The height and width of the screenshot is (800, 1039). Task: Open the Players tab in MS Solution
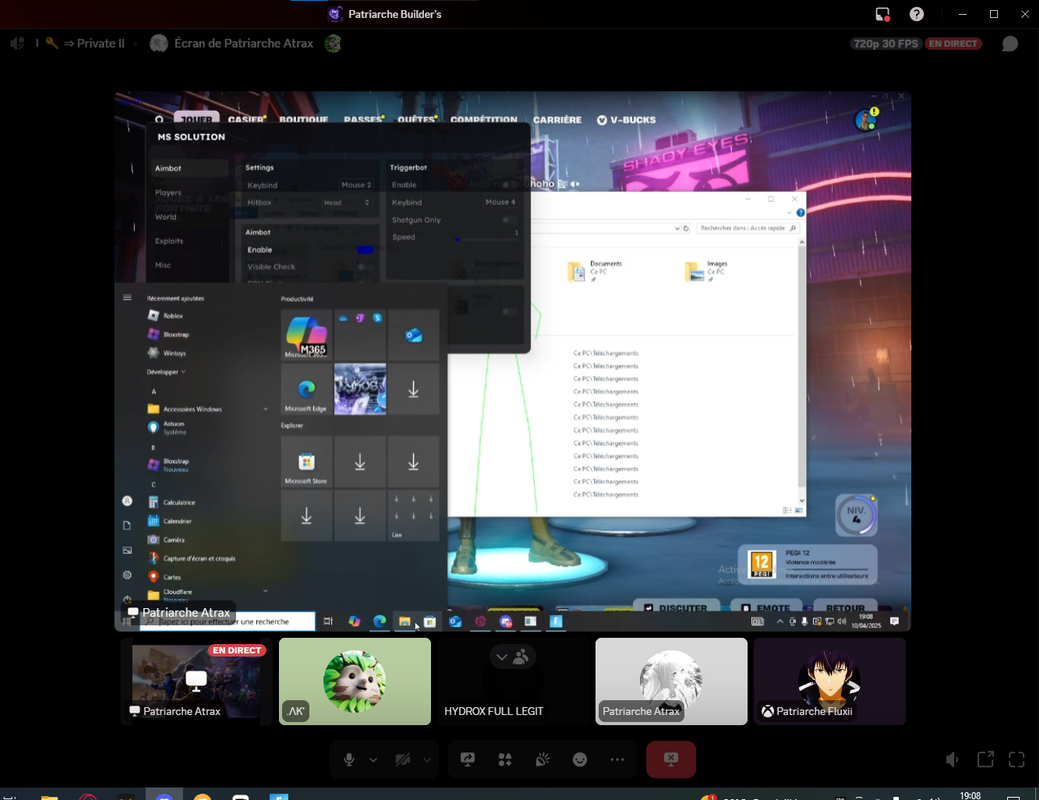point(168,193)
